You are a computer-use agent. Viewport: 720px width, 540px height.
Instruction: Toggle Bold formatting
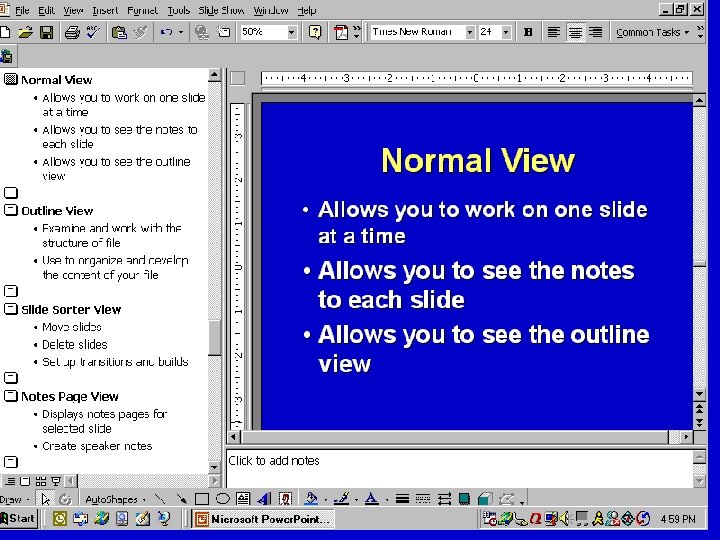click(528, 32)
